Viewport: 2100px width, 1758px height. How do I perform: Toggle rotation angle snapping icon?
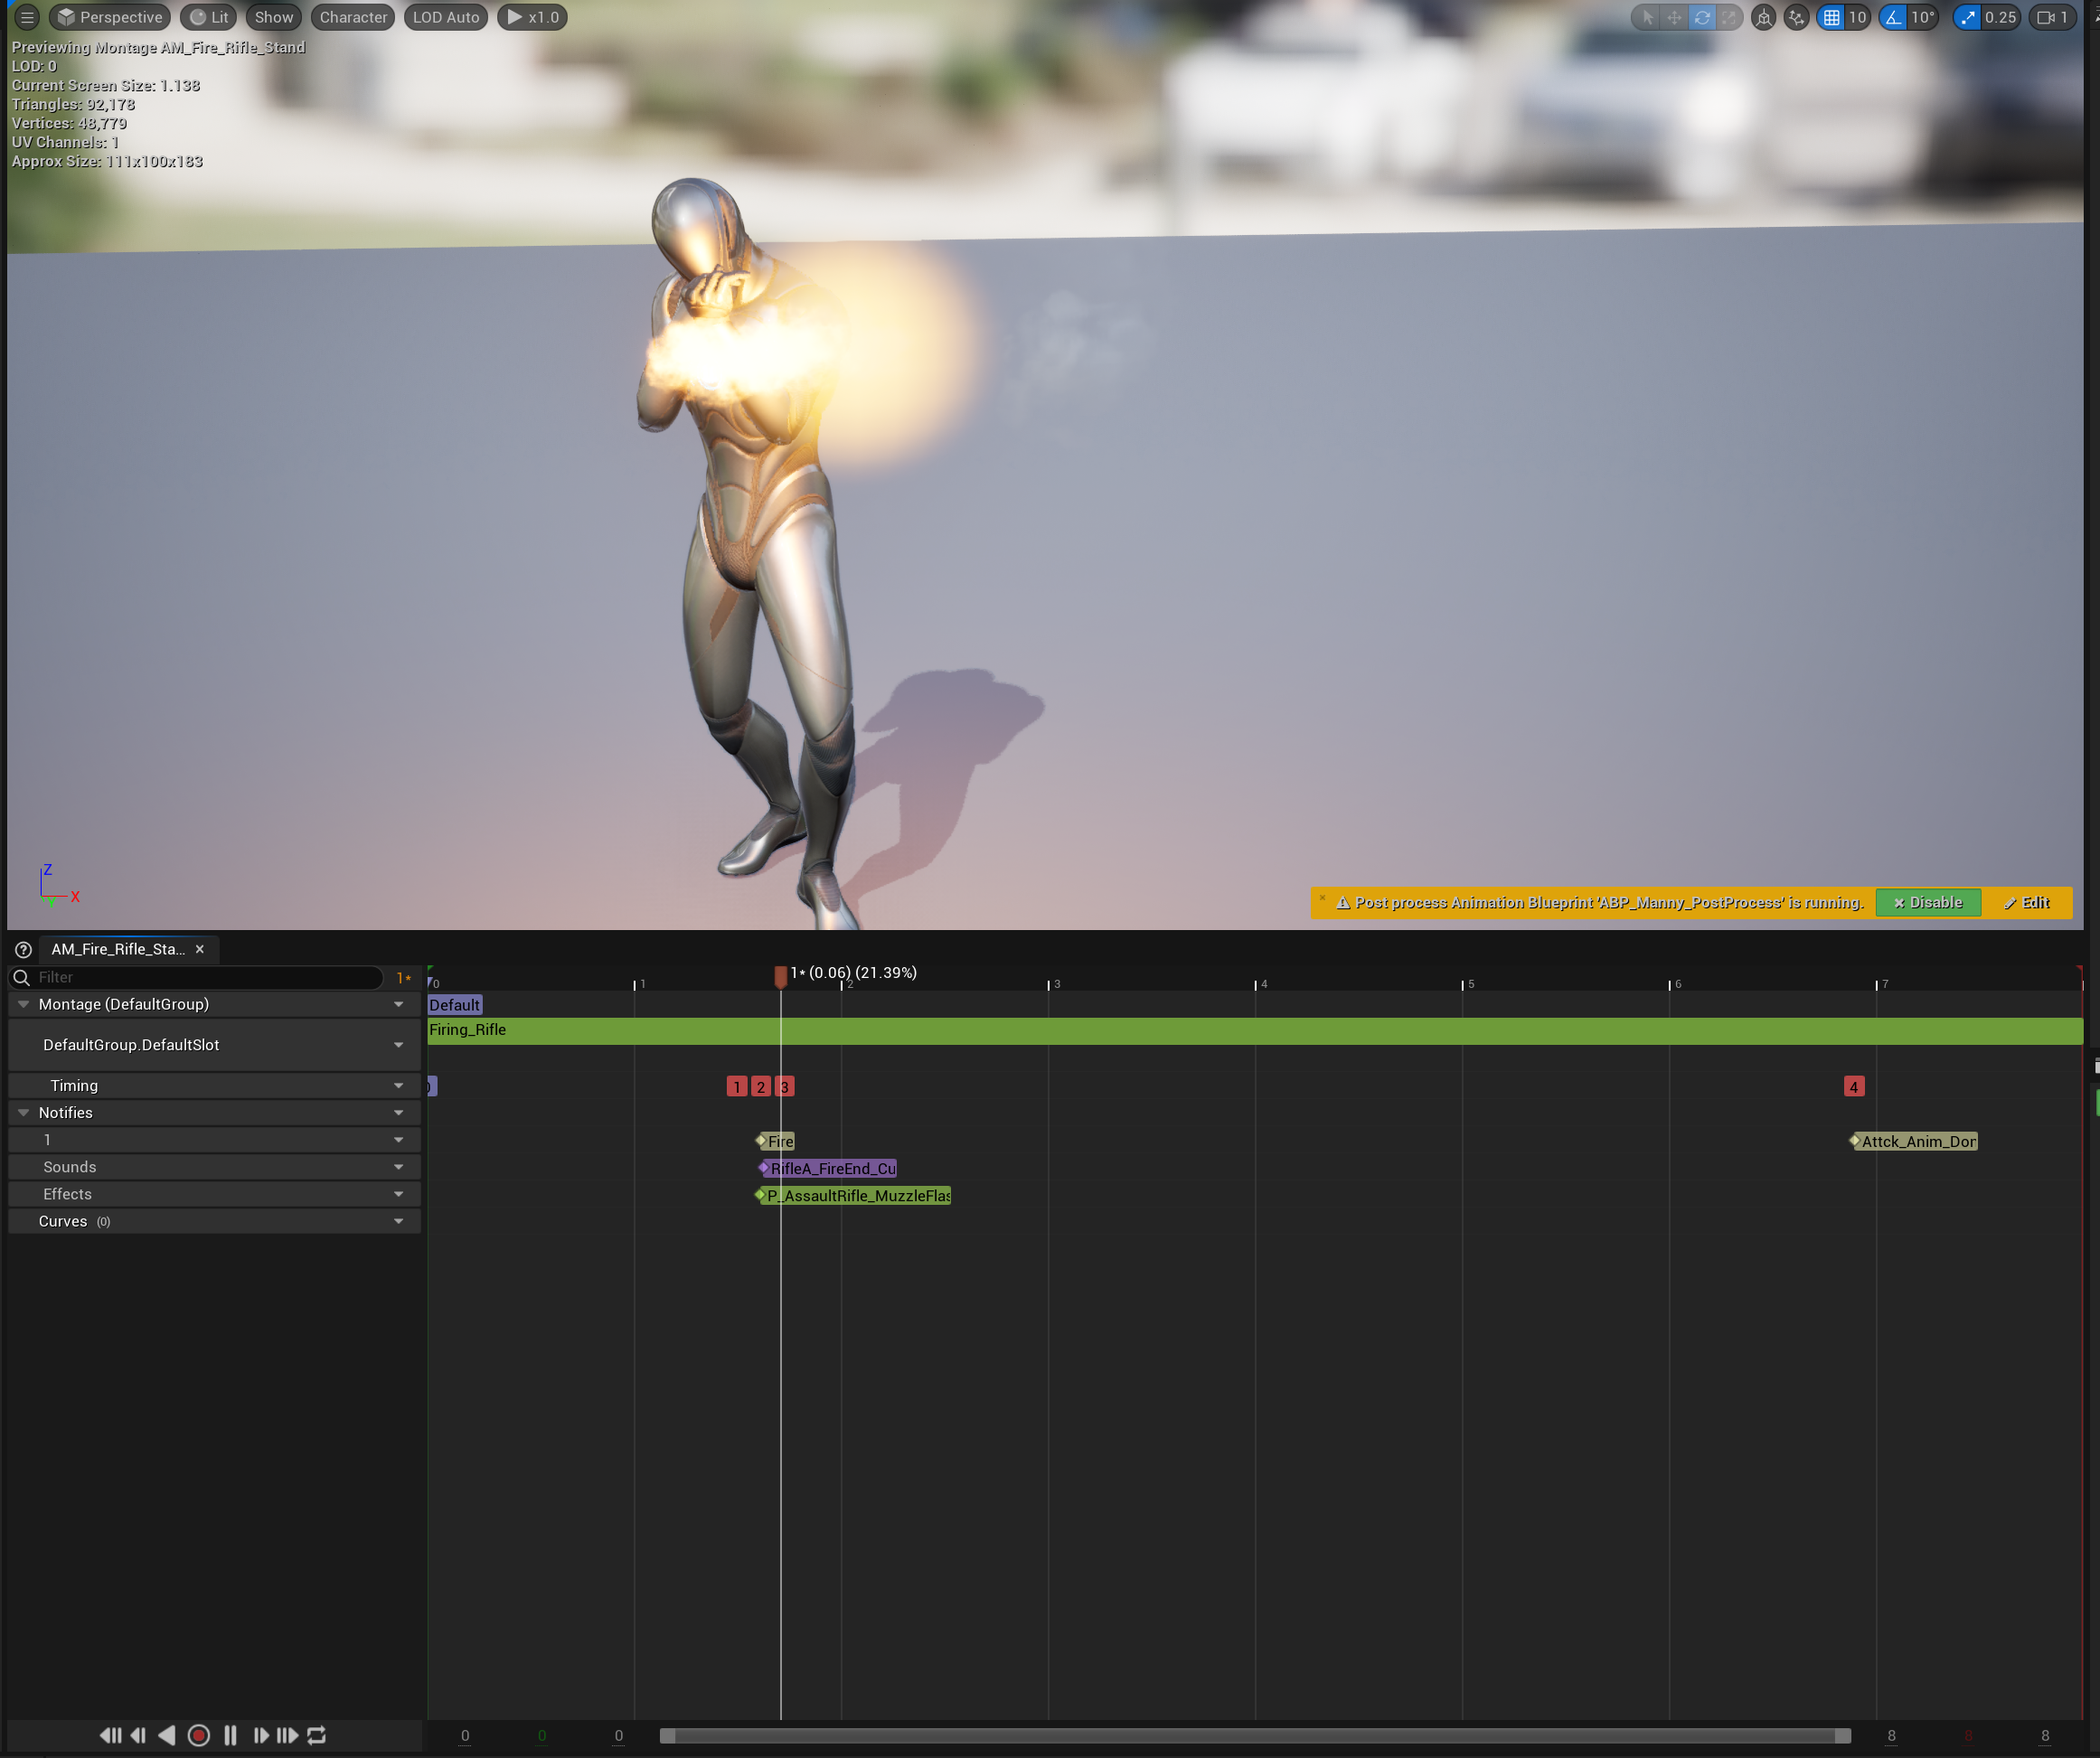pyautogui.click(x=1894, y=17)
